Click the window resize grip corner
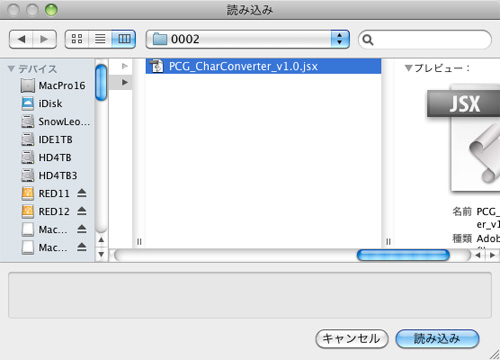500x360 pixels. click(494, 354)
